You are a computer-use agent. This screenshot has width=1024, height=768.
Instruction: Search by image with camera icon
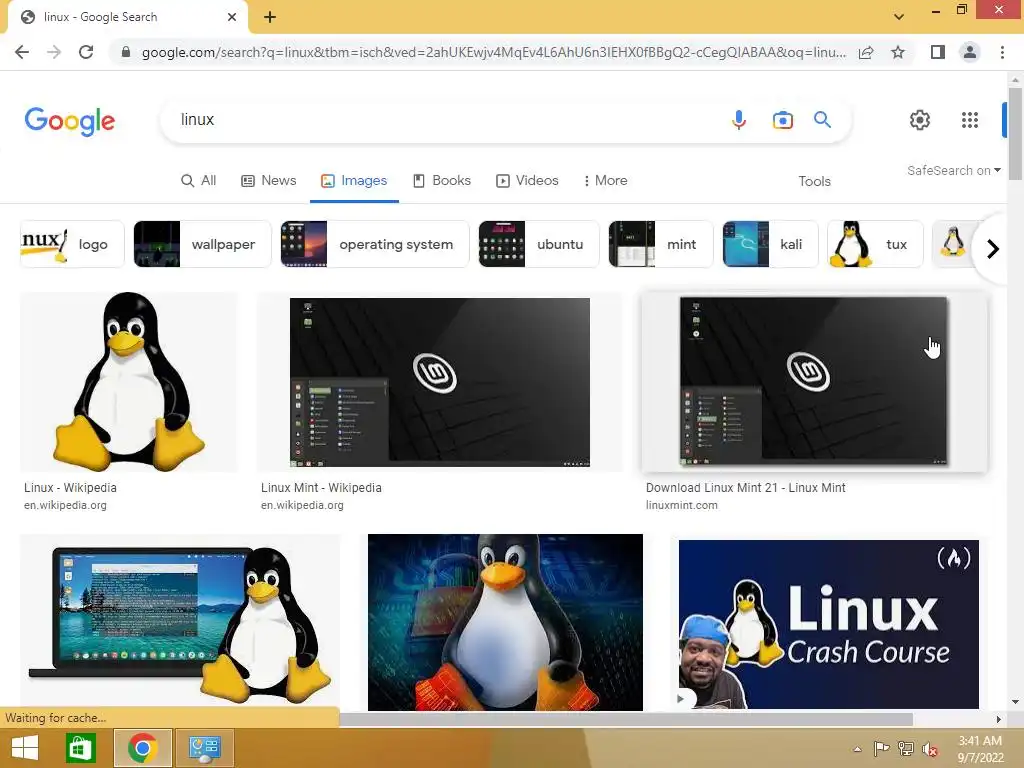point(782,120)
